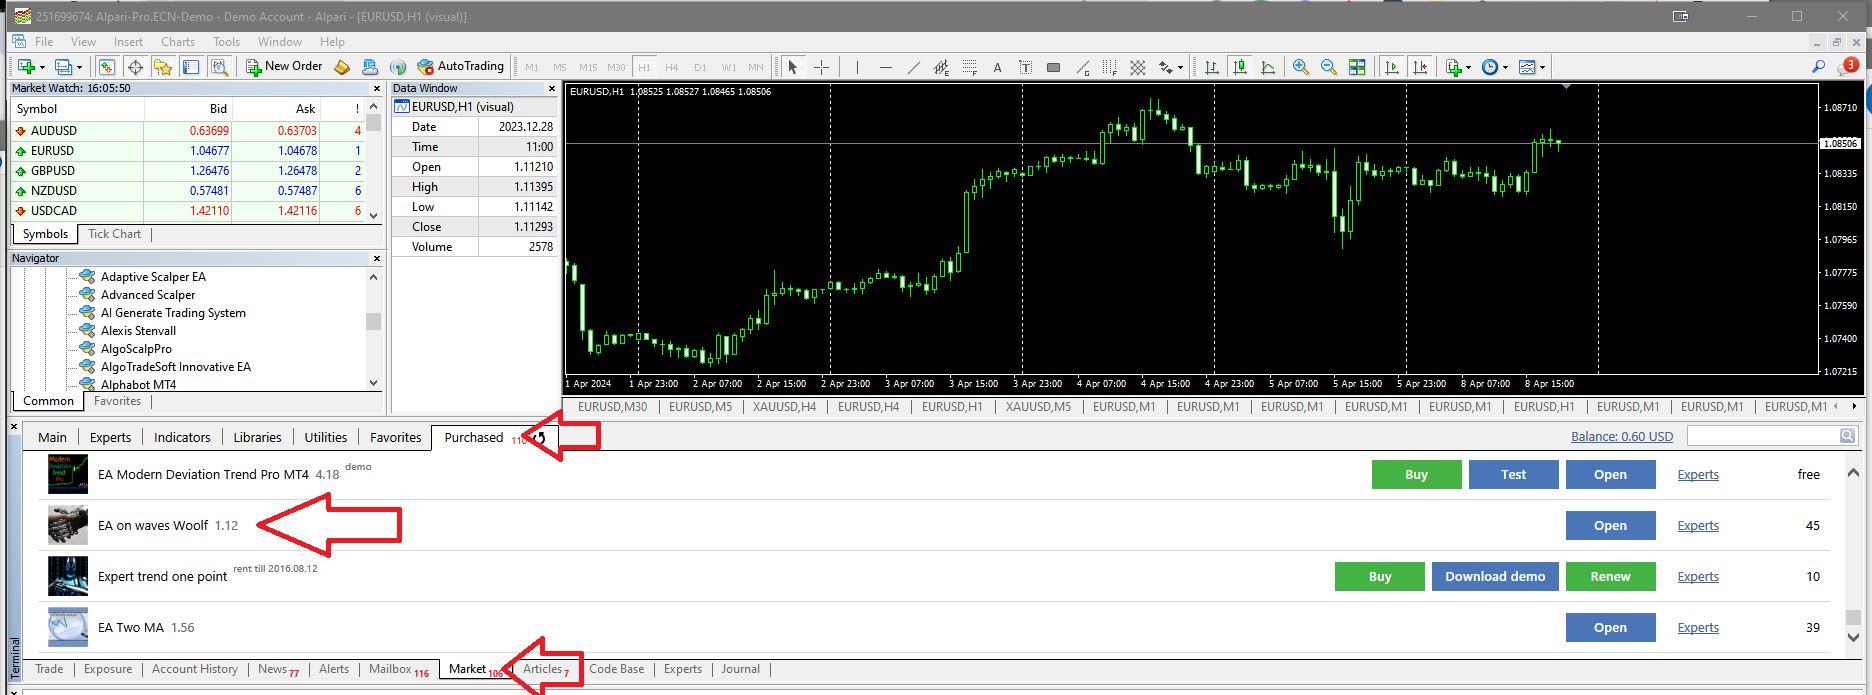The width and height of the screenshot is (1872, 695).
Task: Click Renew for Expert trend one point
Action: point(1610,577)
